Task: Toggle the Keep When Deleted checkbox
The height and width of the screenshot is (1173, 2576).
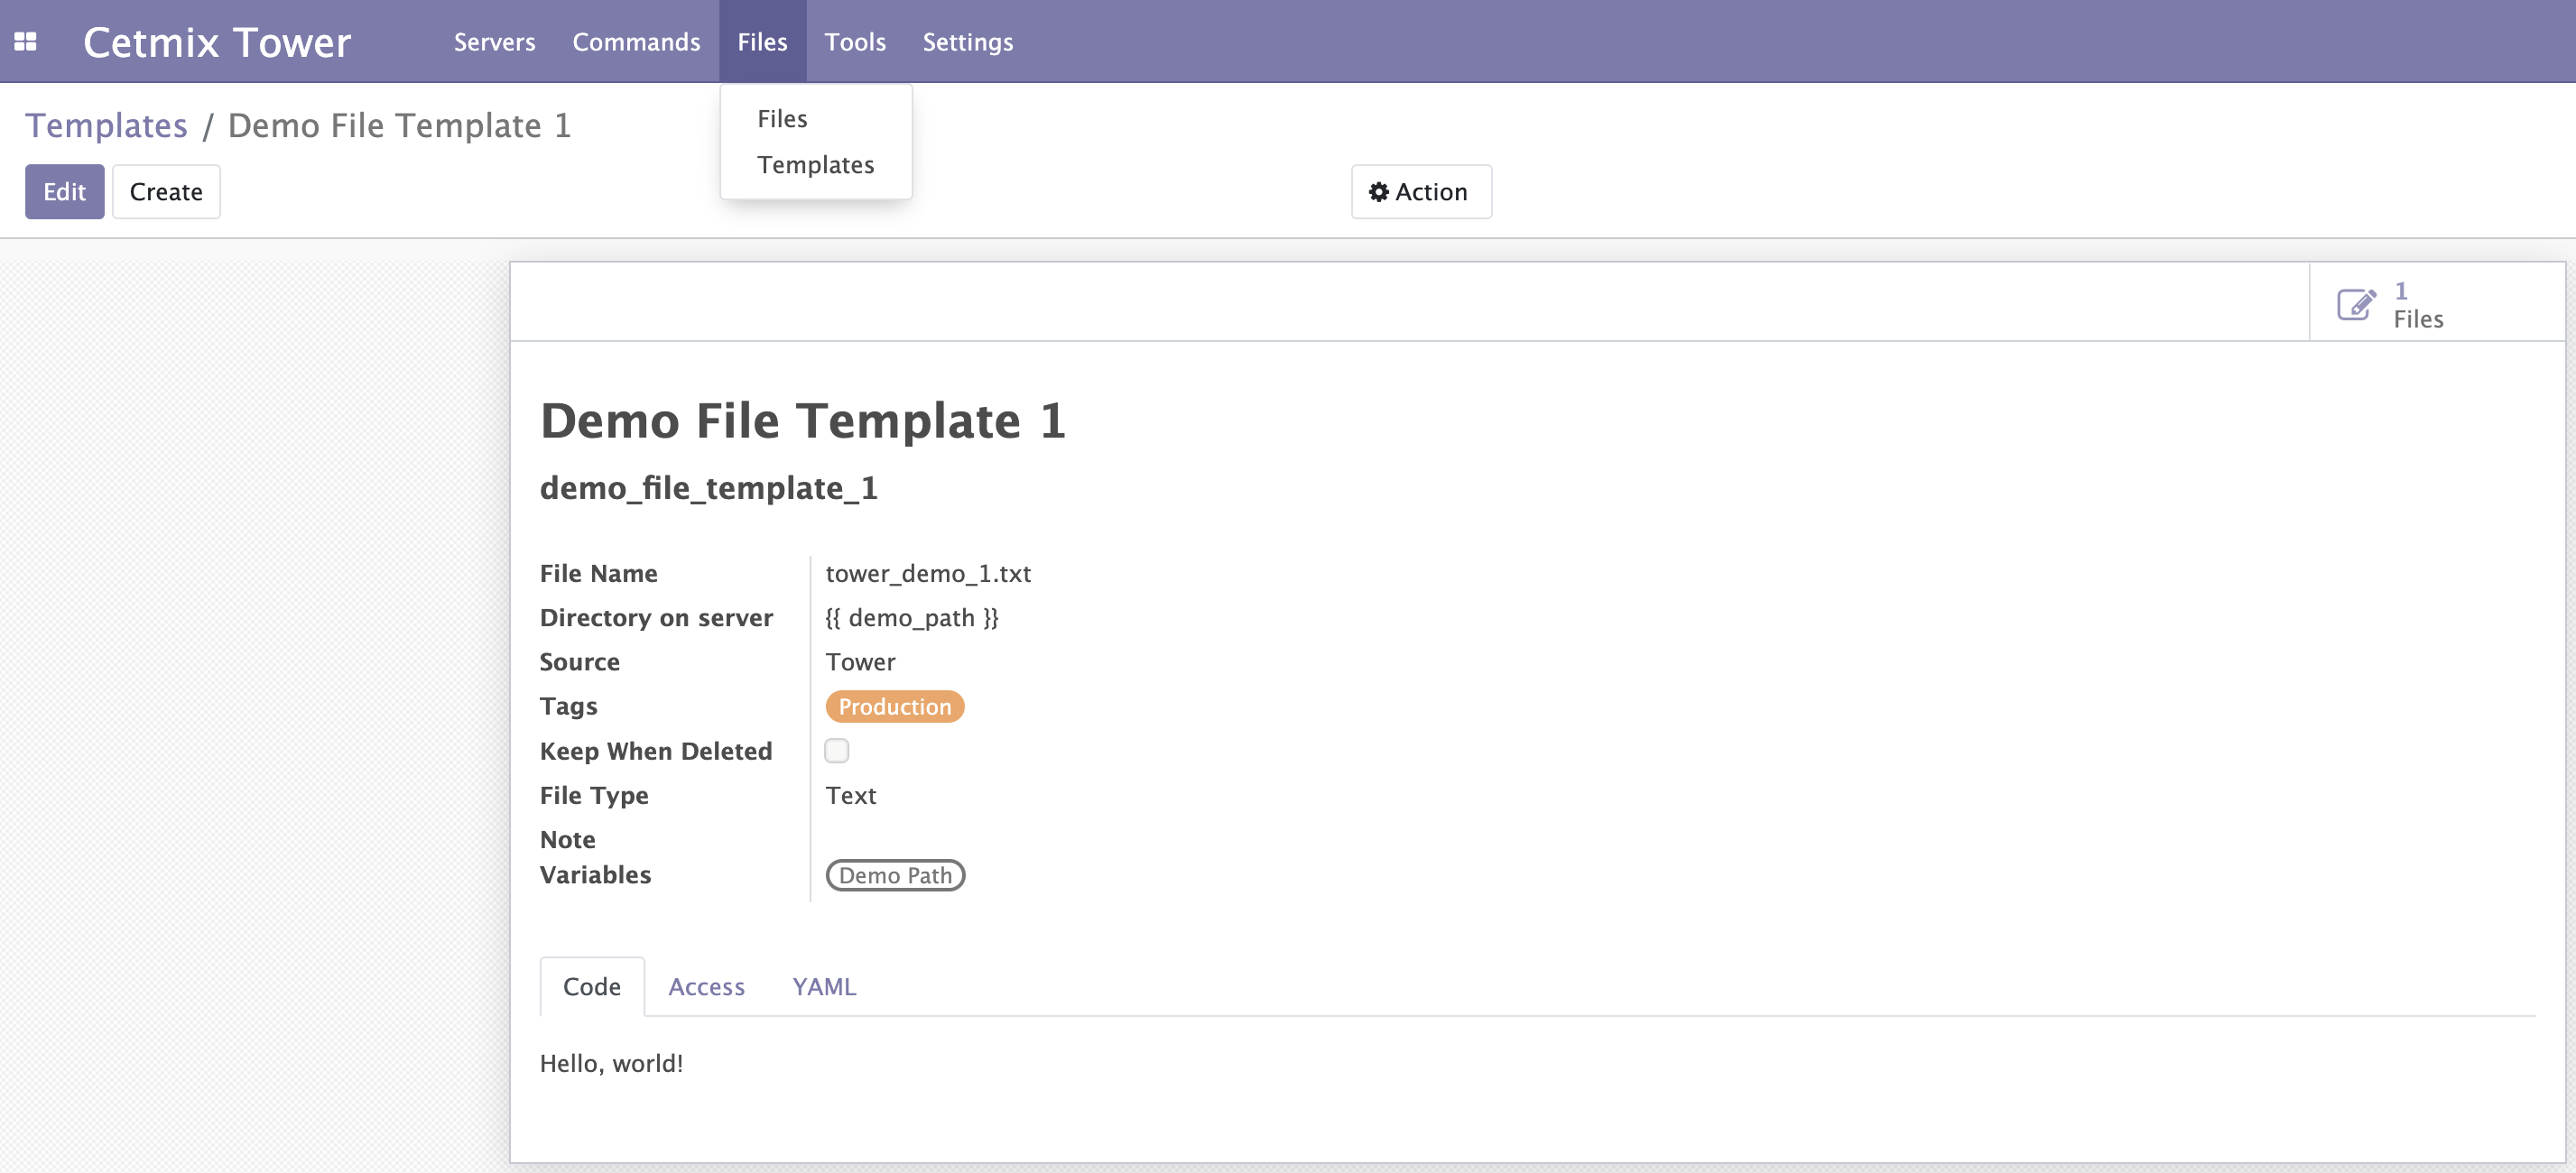Action: [836, 751]
